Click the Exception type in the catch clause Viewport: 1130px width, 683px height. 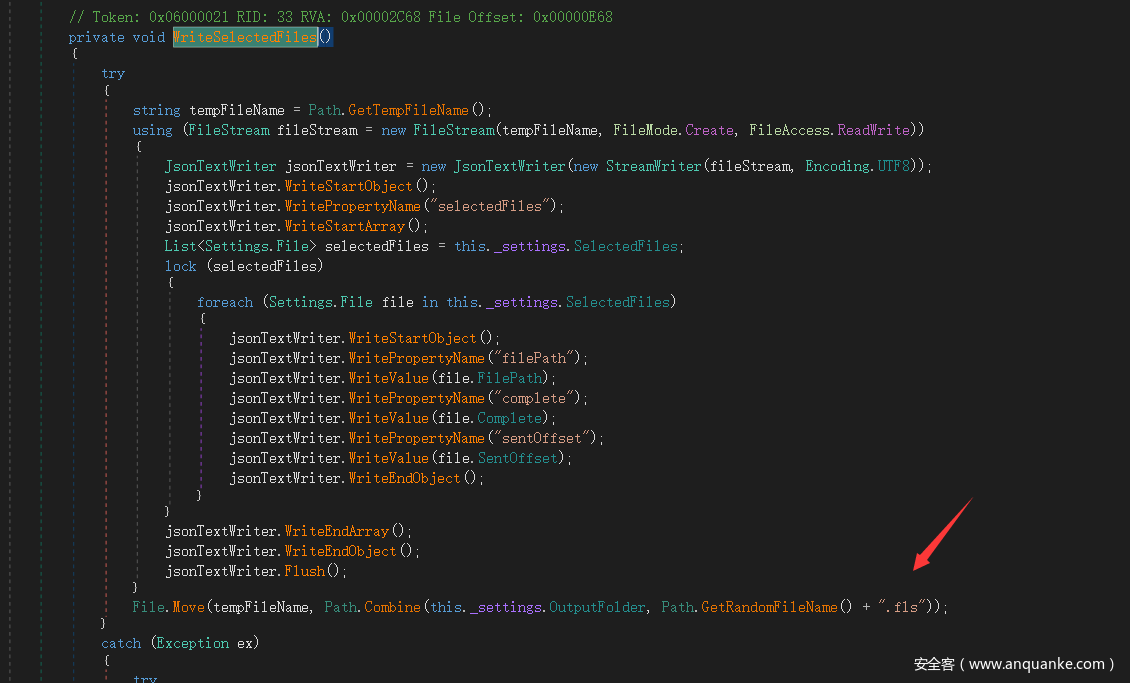pyautogui.click(x=193, y=643)
